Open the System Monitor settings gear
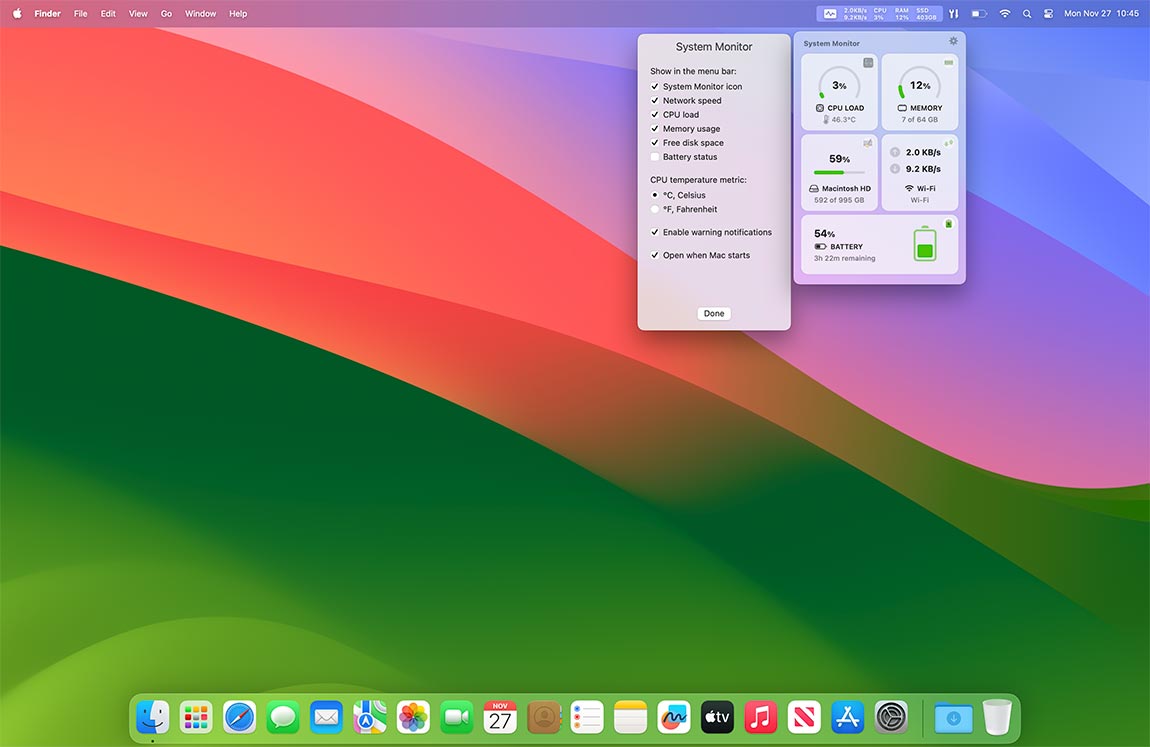 click(x=951, y=40)
